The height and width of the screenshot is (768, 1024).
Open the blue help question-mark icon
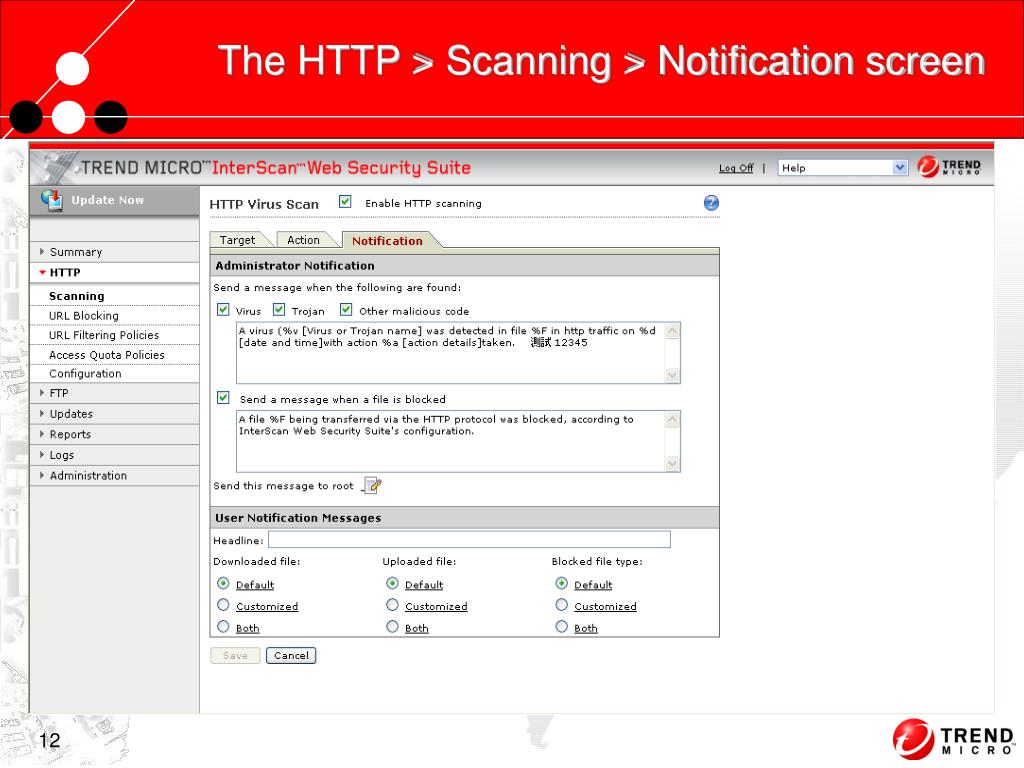click(711, 203)
